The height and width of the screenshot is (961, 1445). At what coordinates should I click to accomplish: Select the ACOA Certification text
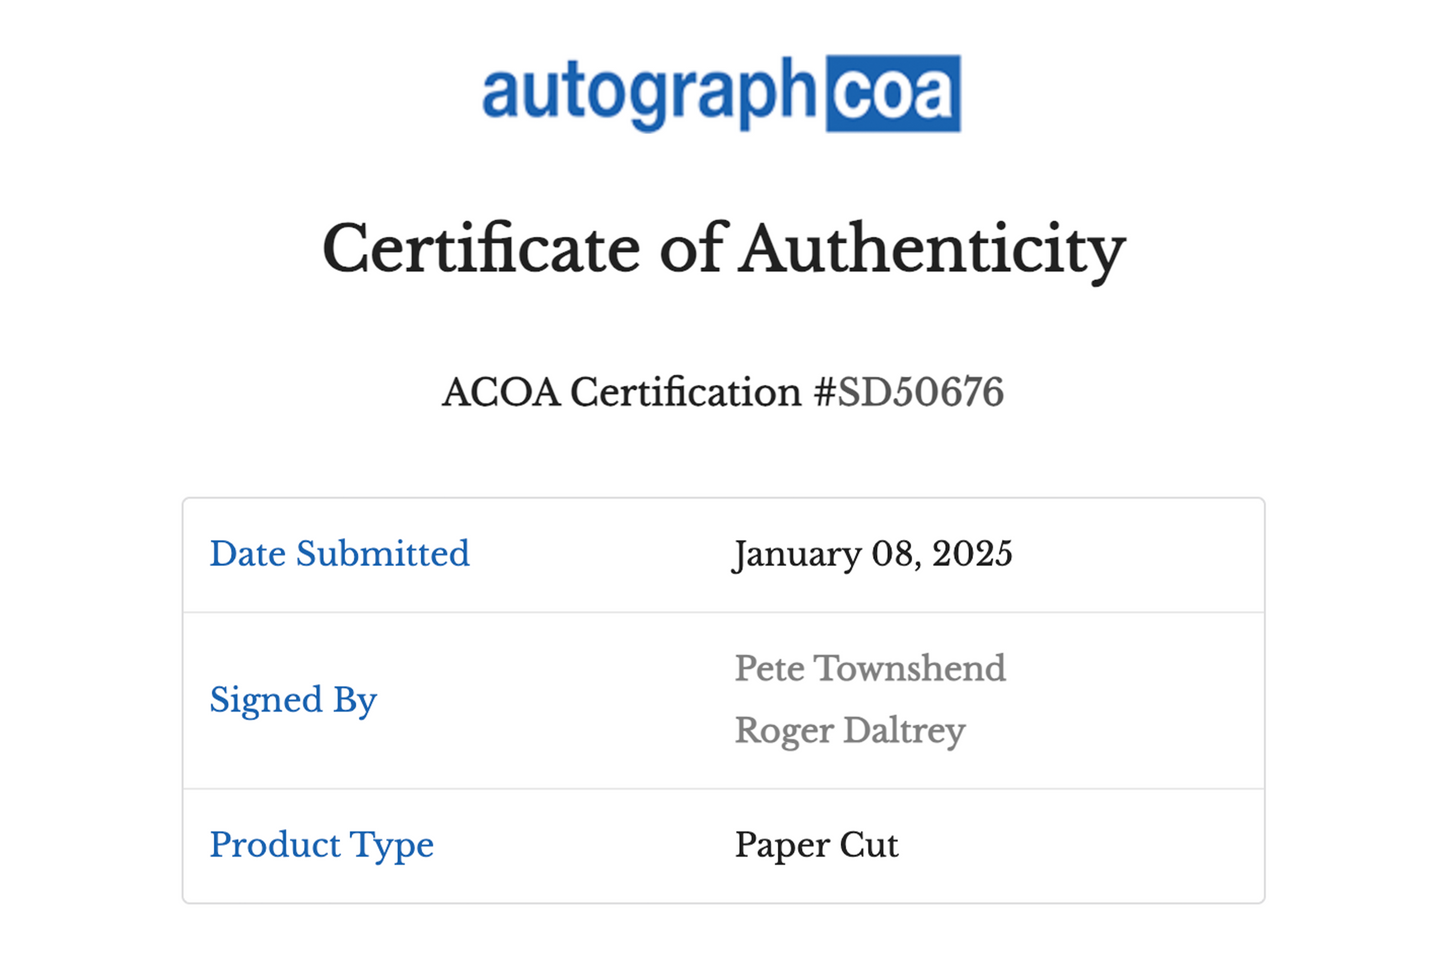point(621,392)
